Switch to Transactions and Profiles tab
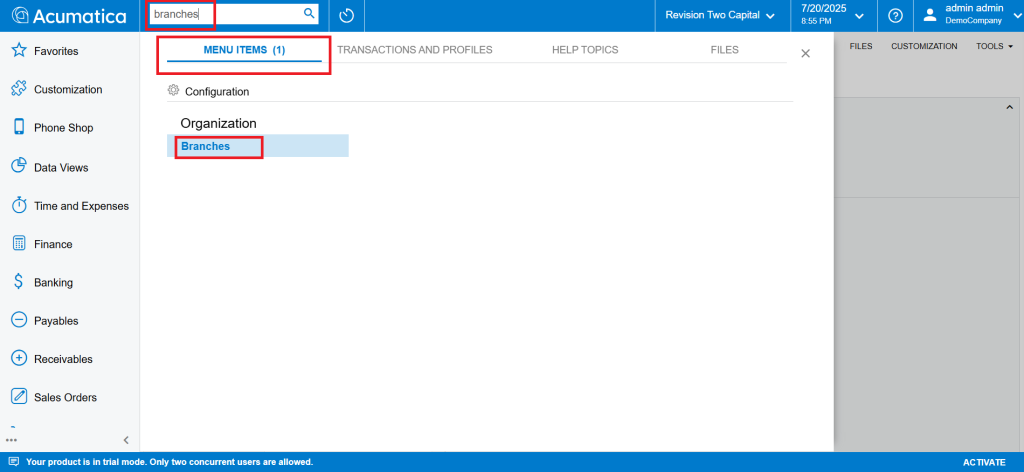The width and height of the screenshot is (1024, 472). tap(415, 50)
